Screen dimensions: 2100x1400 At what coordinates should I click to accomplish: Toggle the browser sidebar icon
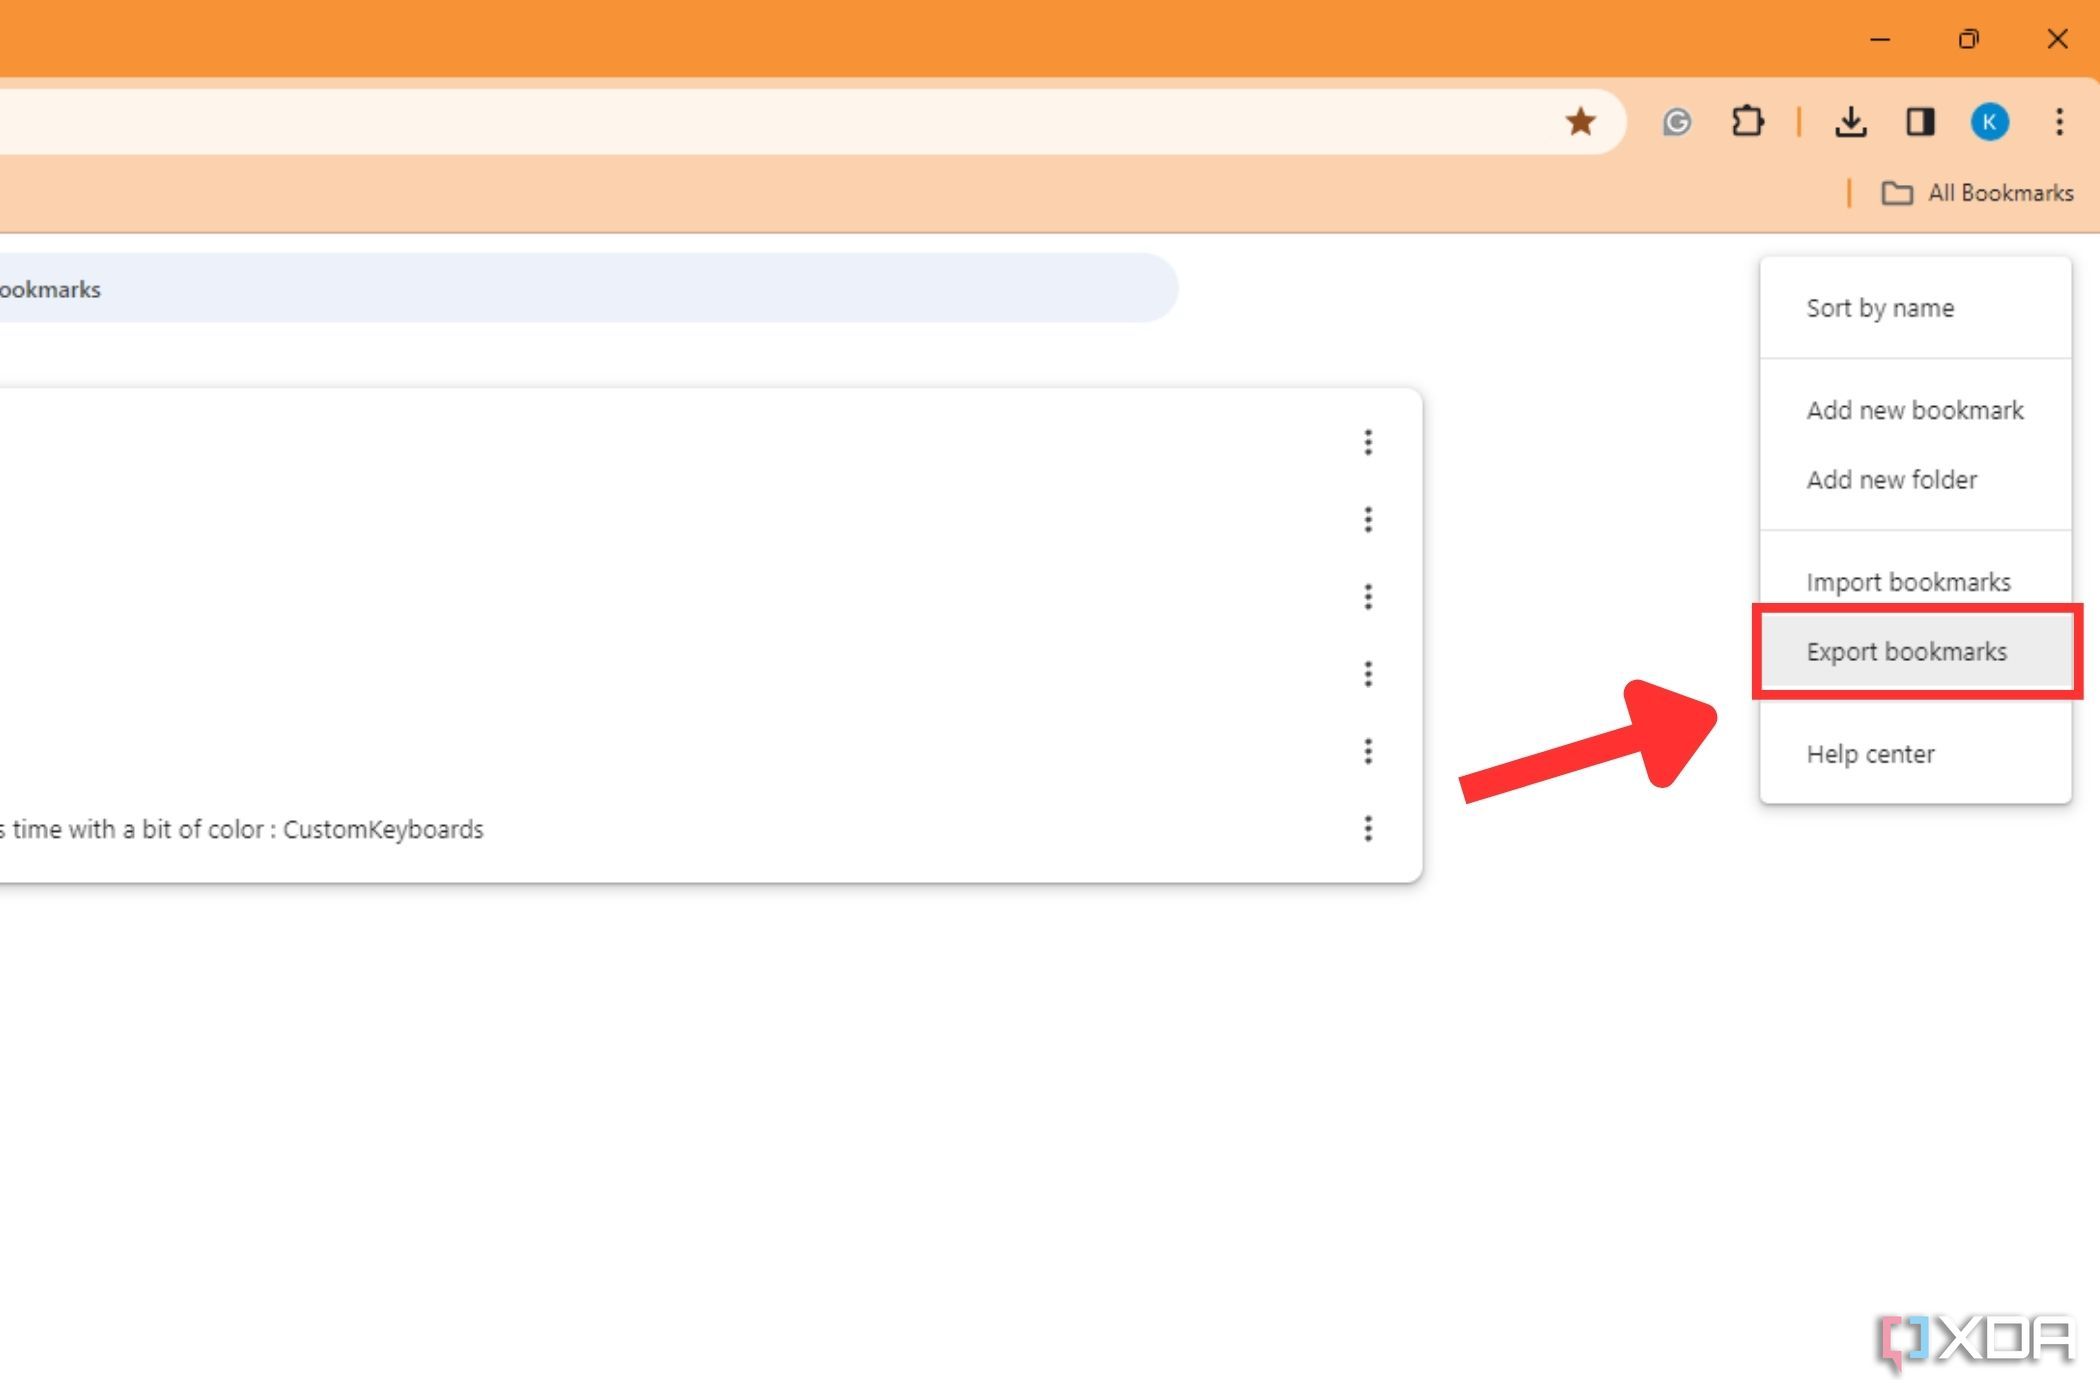click(1920, 120)
